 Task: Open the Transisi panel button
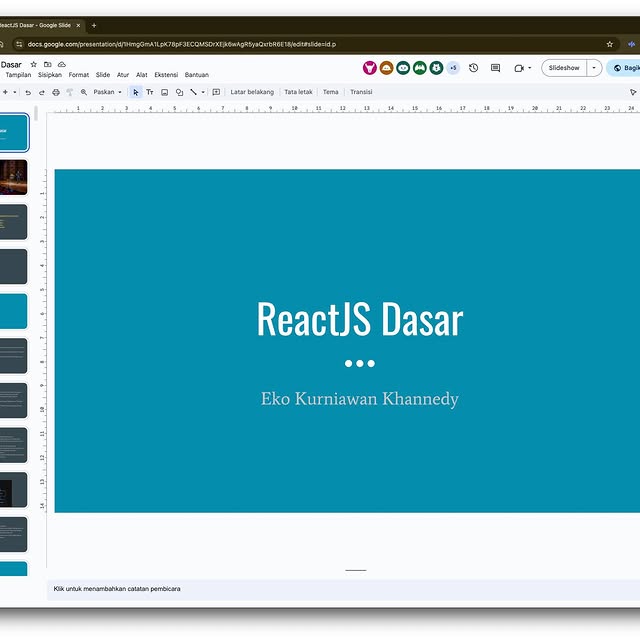pyautogui.click(x=361, y=92)
